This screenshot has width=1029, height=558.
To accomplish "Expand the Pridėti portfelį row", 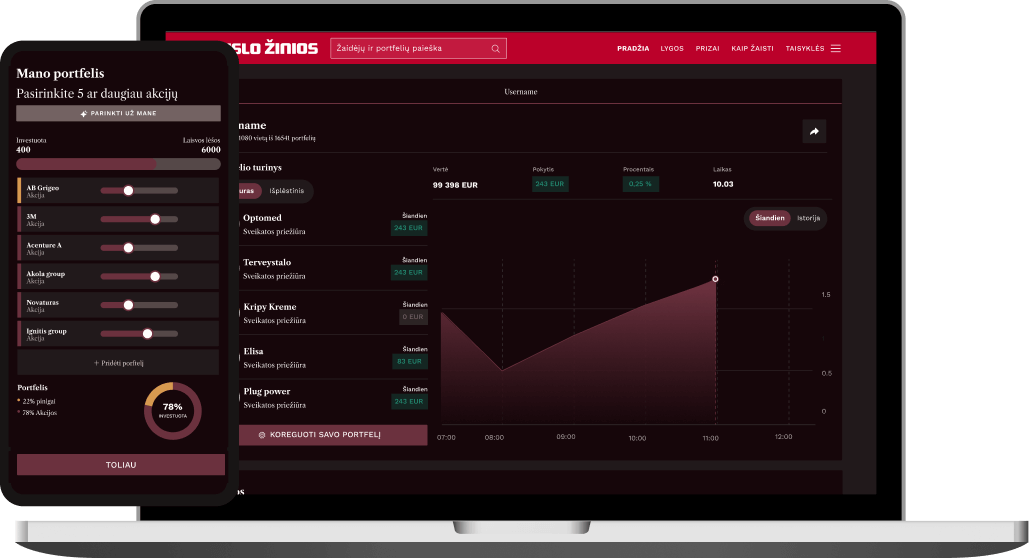I will pos(118,363).
